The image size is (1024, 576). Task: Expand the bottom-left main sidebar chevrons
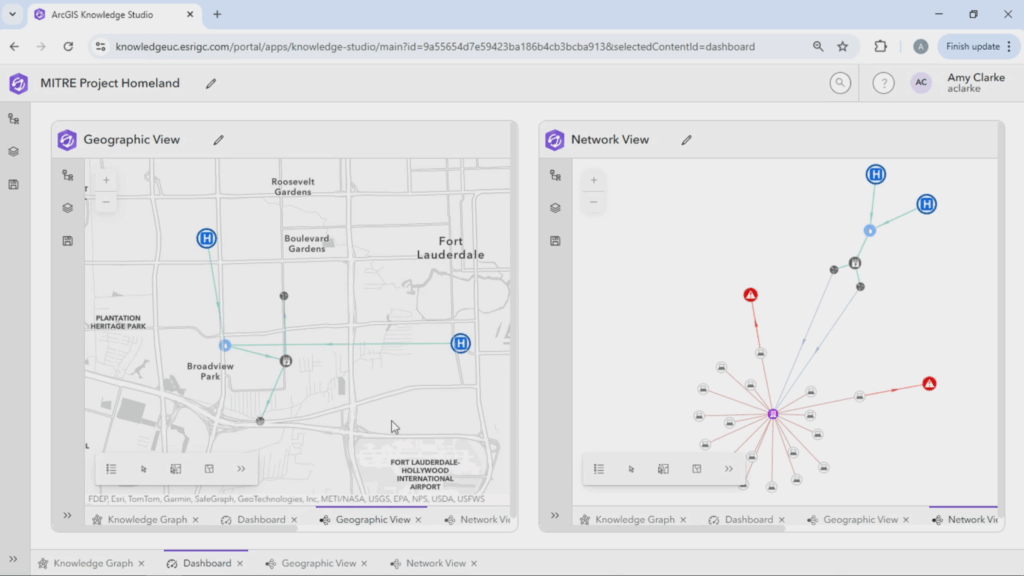(x=13, y=560)
